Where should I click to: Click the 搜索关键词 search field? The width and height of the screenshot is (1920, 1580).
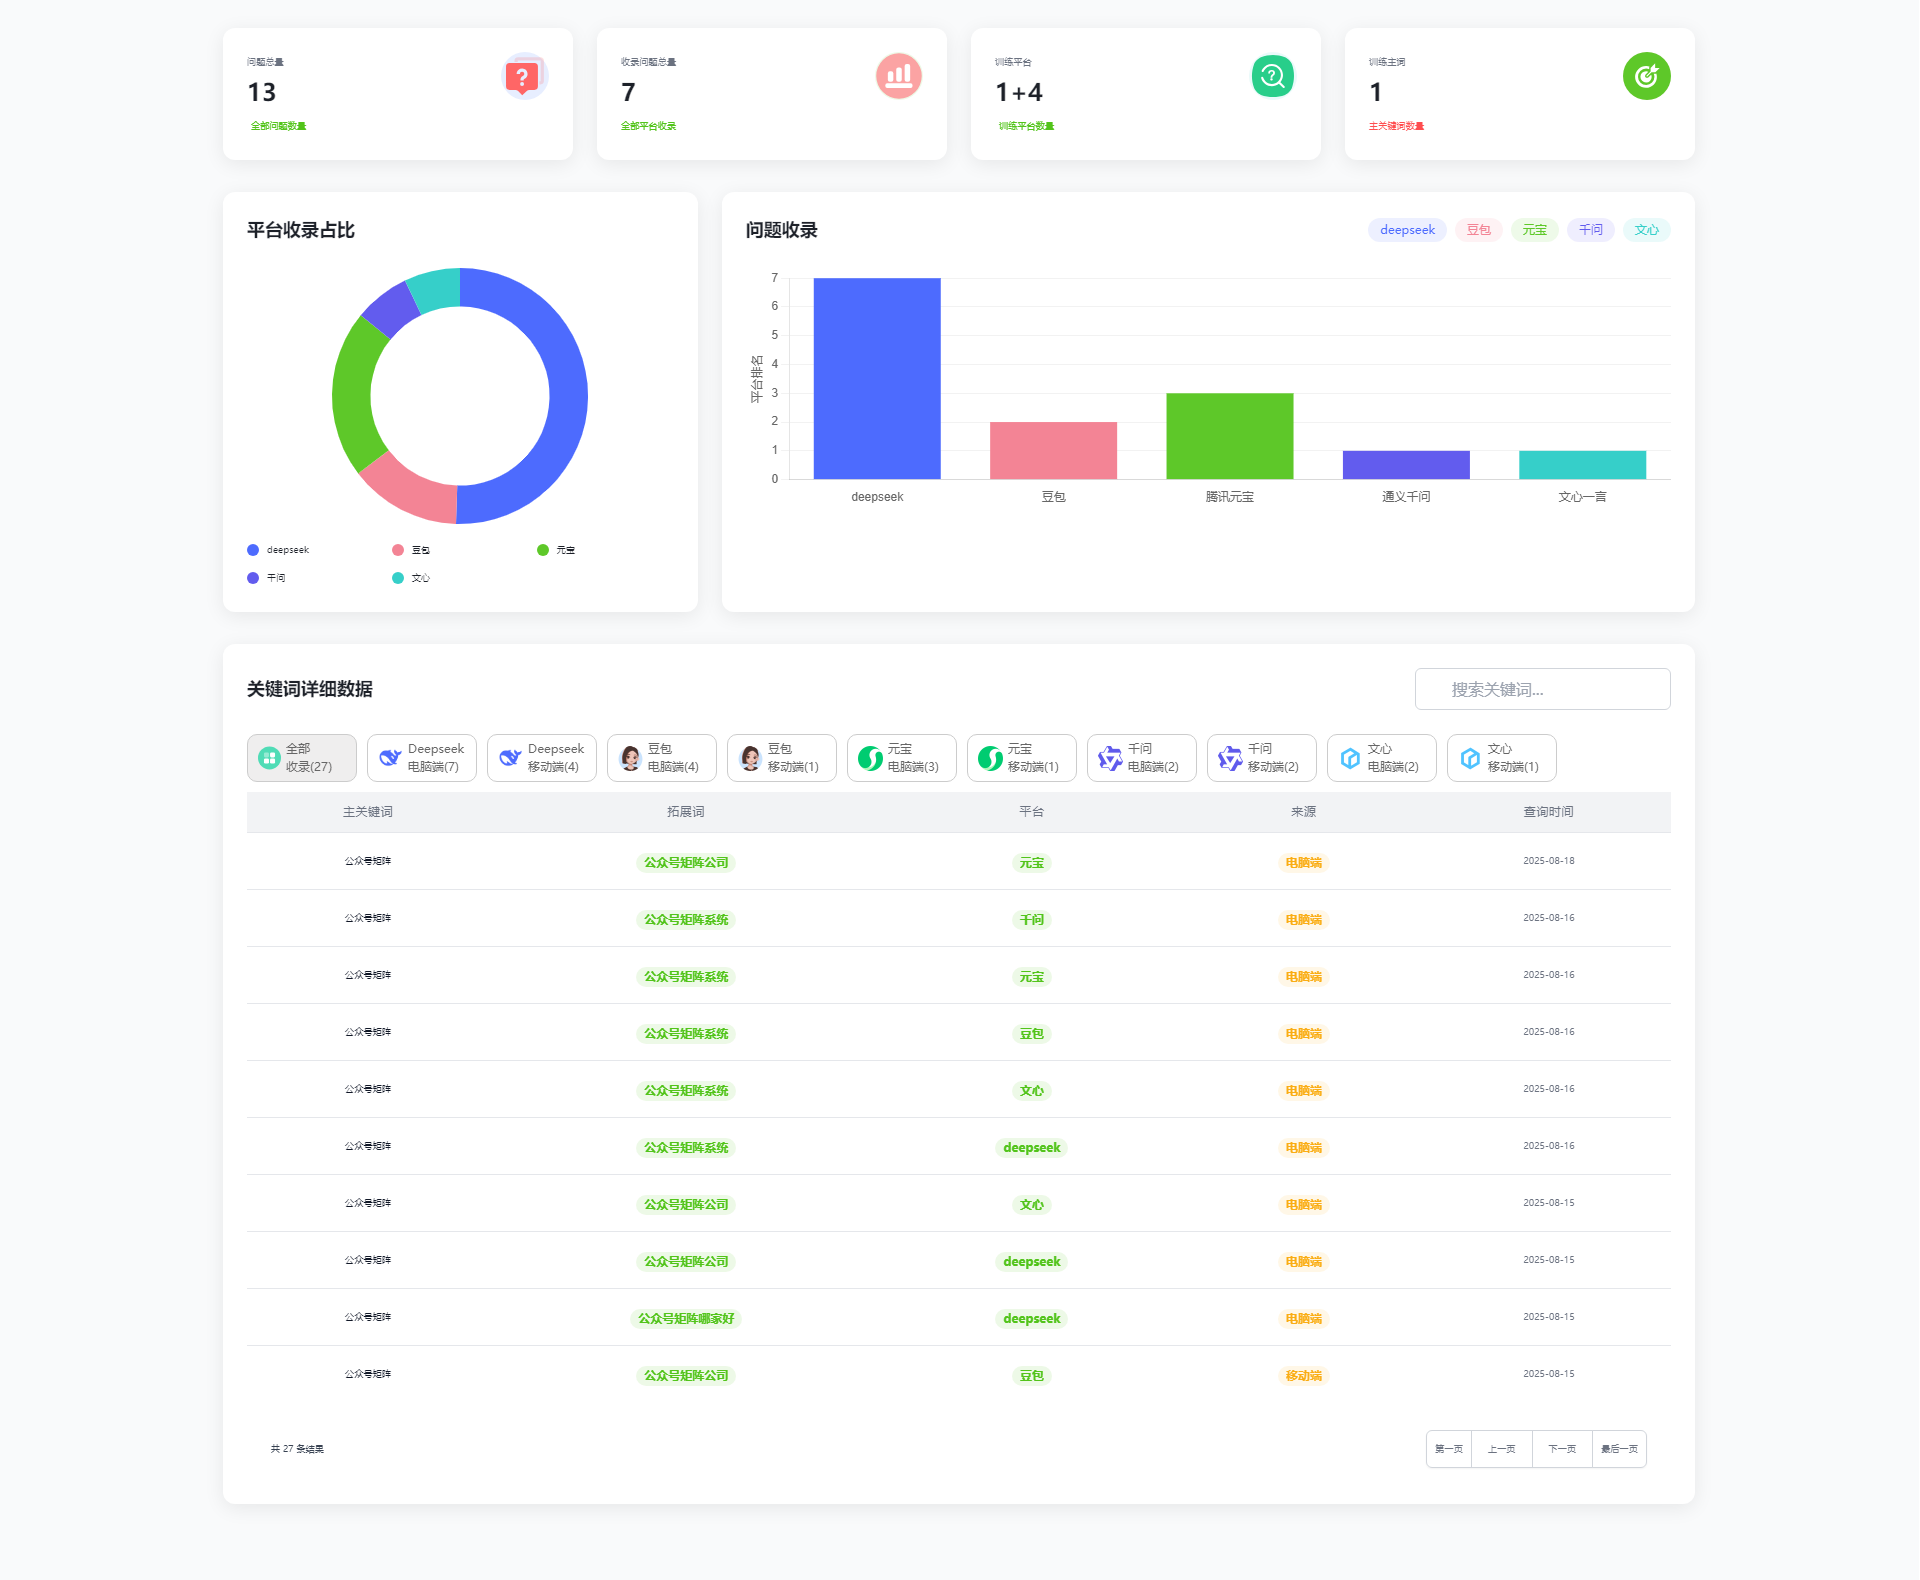point(1542,689)
